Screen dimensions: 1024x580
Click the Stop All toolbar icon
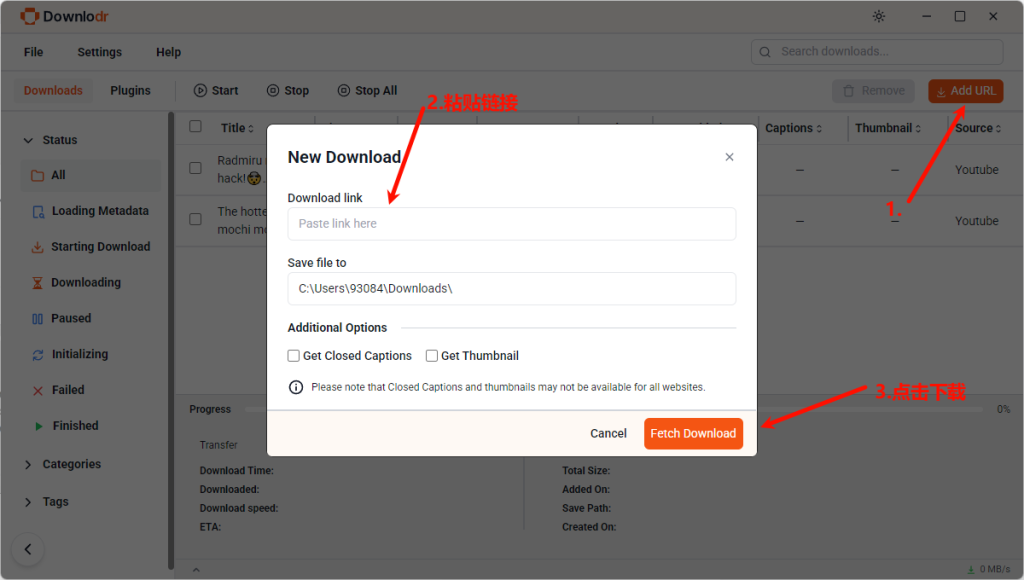click(x=344, y=91)
